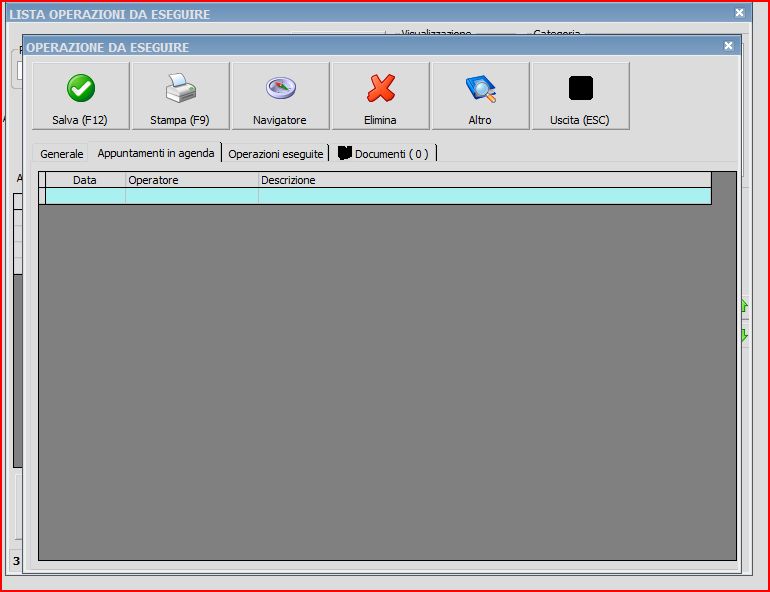Click the row selector of the highlighted row
Image resolution: width=770 pixels, height=592 pixels.
(x=42, y=196)
